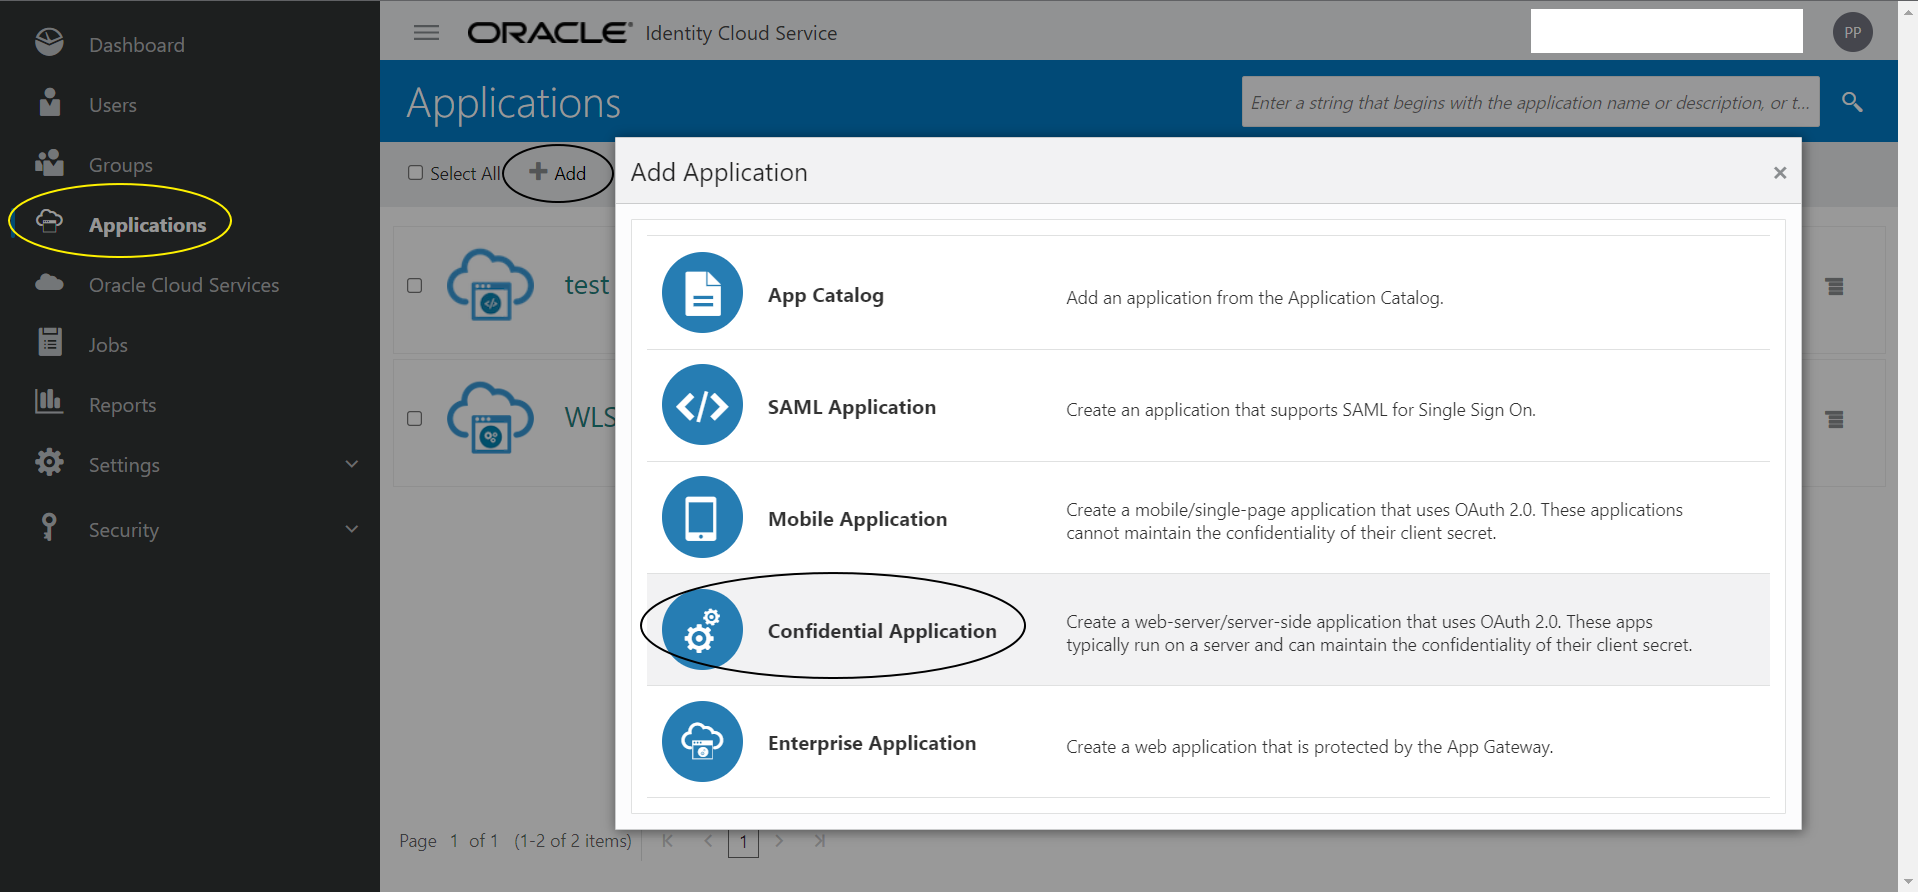1918x892 pixels.
Task: Expand the Security submenu chevron
Action: 351,529
